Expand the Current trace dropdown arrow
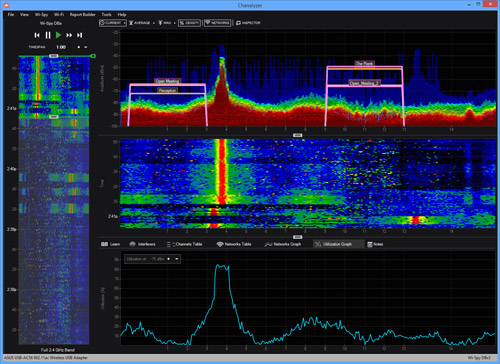The width and height of the screenshot is (500, 364). pyautogui.click(x=124, y=23)
